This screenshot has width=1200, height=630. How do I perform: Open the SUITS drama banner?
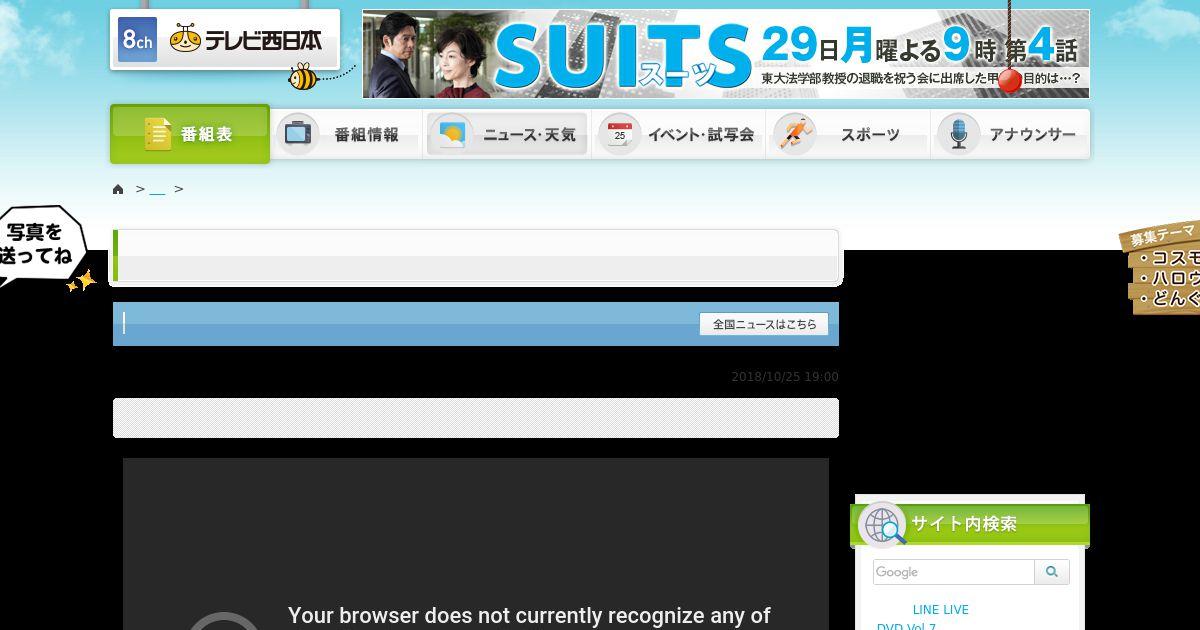coord(726,54)
